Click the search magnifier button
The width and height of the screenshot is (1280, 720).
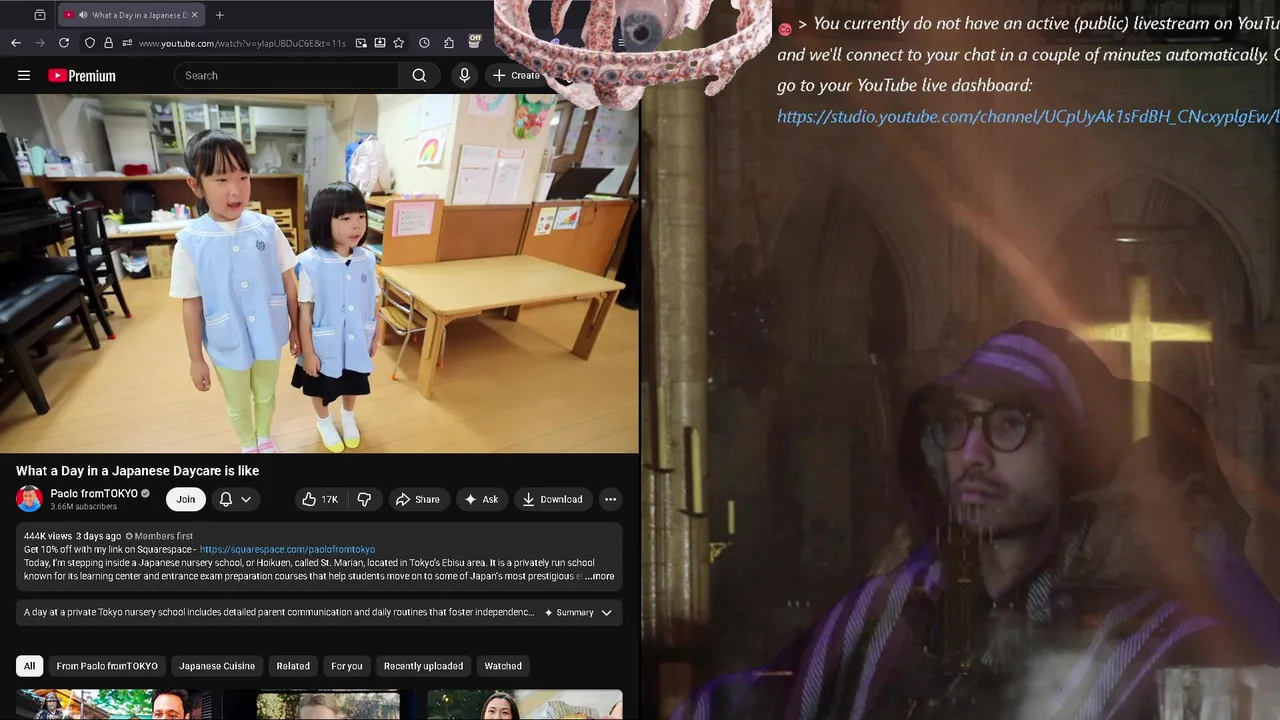tap(419, 75)
